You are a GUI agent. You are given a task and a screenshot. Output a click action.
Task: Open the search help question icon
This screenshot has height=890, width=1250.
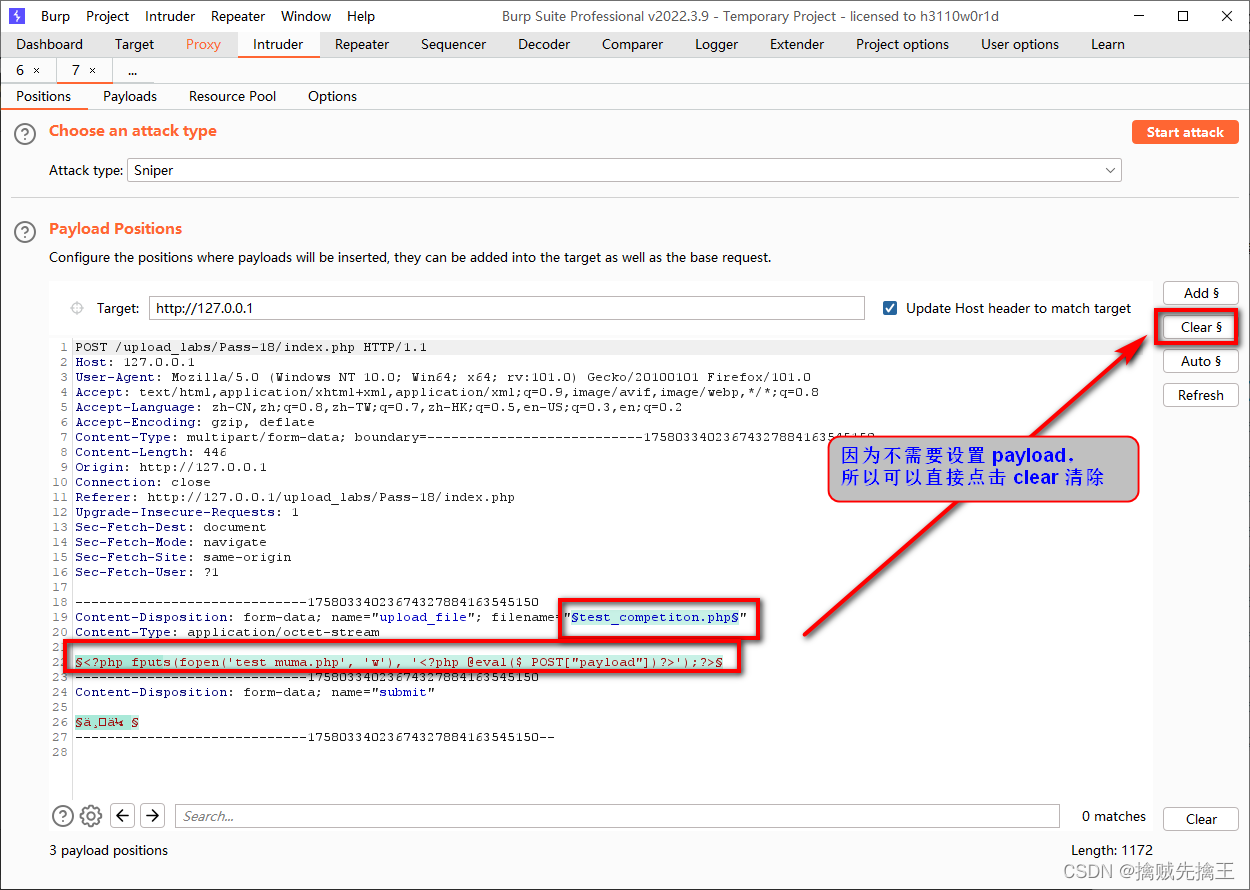pos(62,816)
